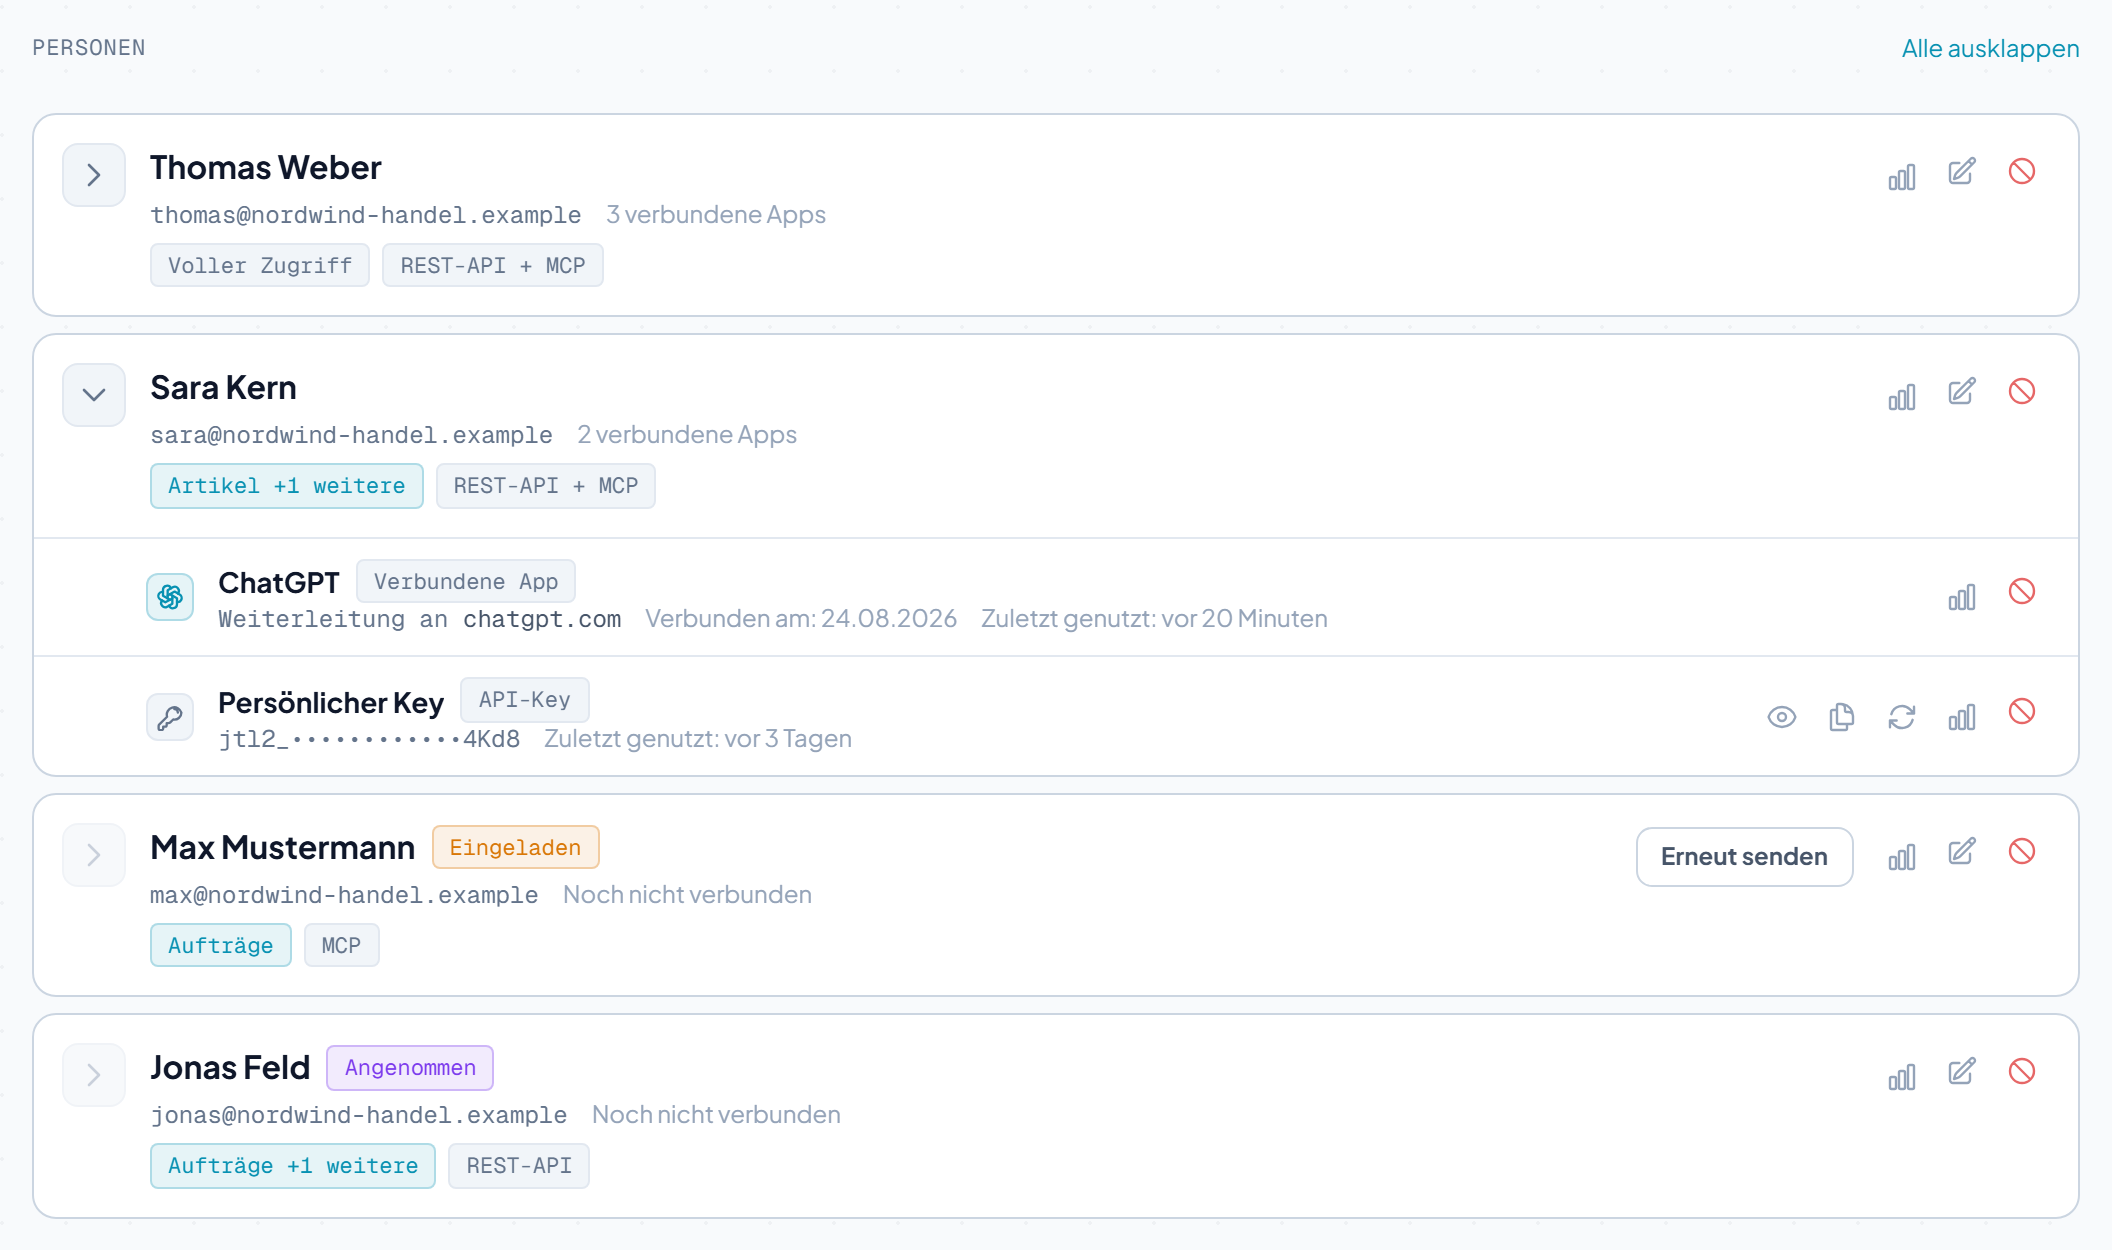Click Max Mustermann's MCP tag
The image size is (2112, 1250).
[342, 946]
